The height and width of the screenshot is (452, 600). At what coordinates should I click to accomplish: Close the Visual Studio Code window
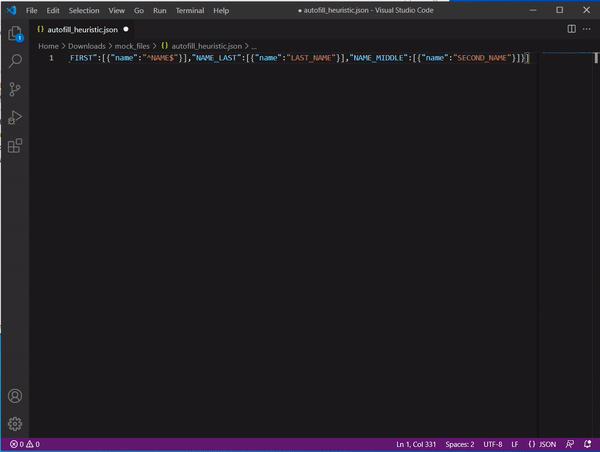coord(586,10)
